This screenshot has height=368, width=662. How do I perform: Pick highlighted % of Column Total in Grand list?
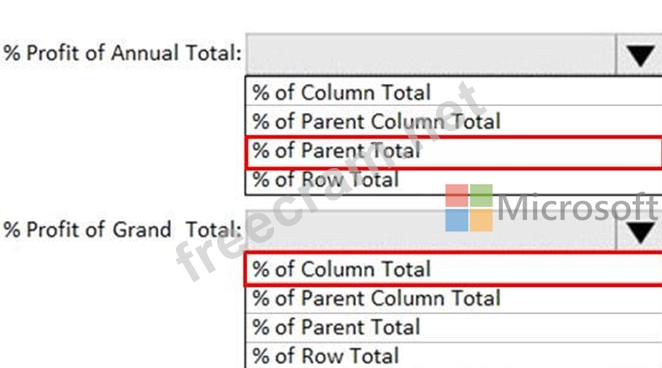pyautogui.click(x=453, y=269)
